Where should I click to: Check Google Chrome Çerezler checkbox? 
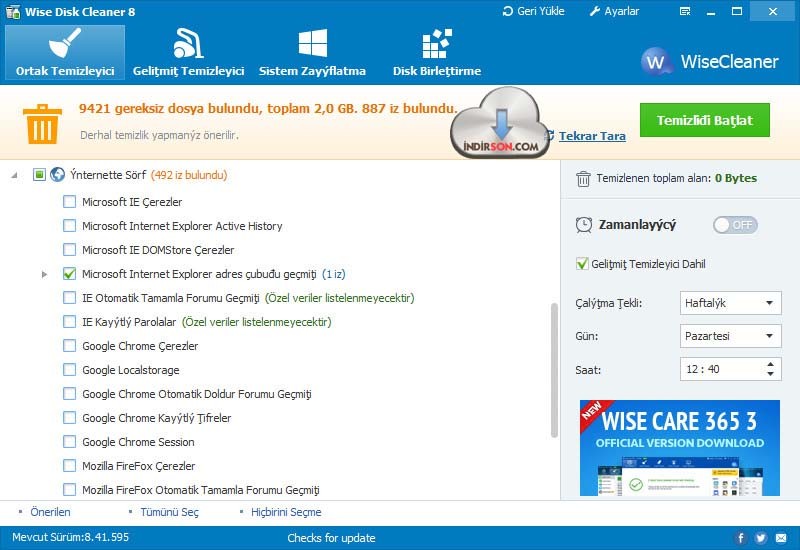(69, 345)
